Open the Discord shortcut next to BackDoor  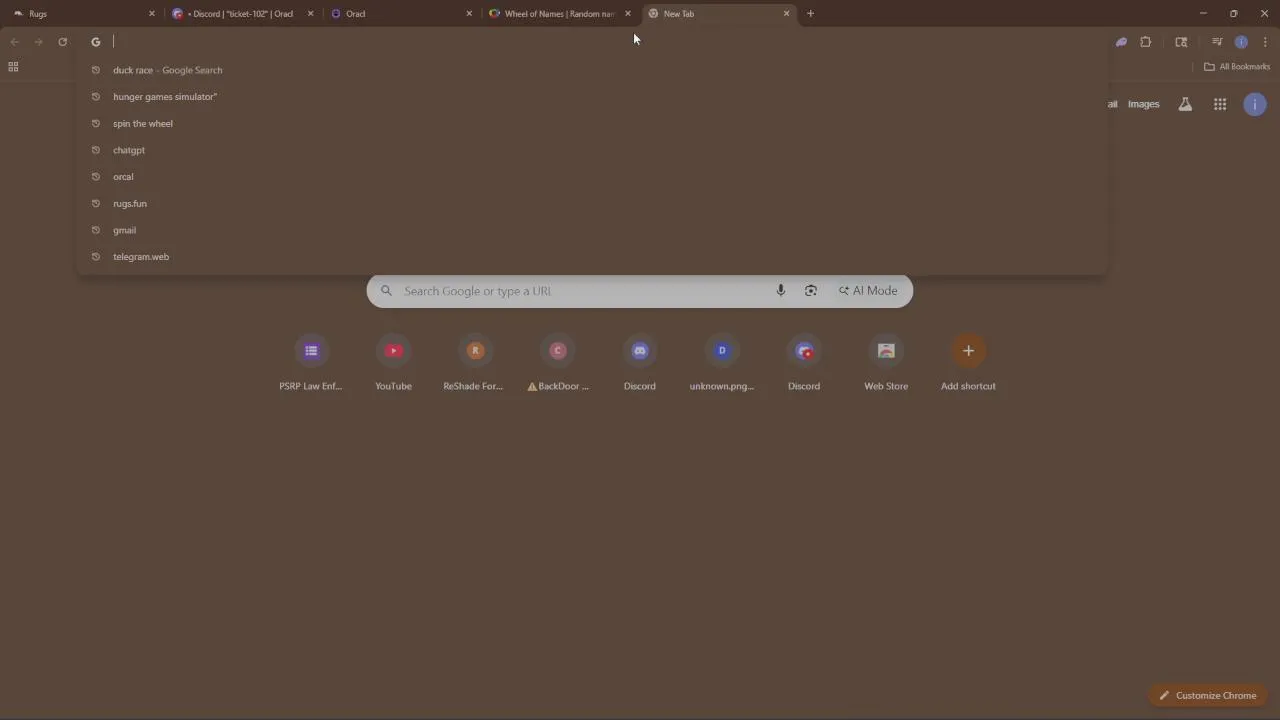[x=640, y=364]
